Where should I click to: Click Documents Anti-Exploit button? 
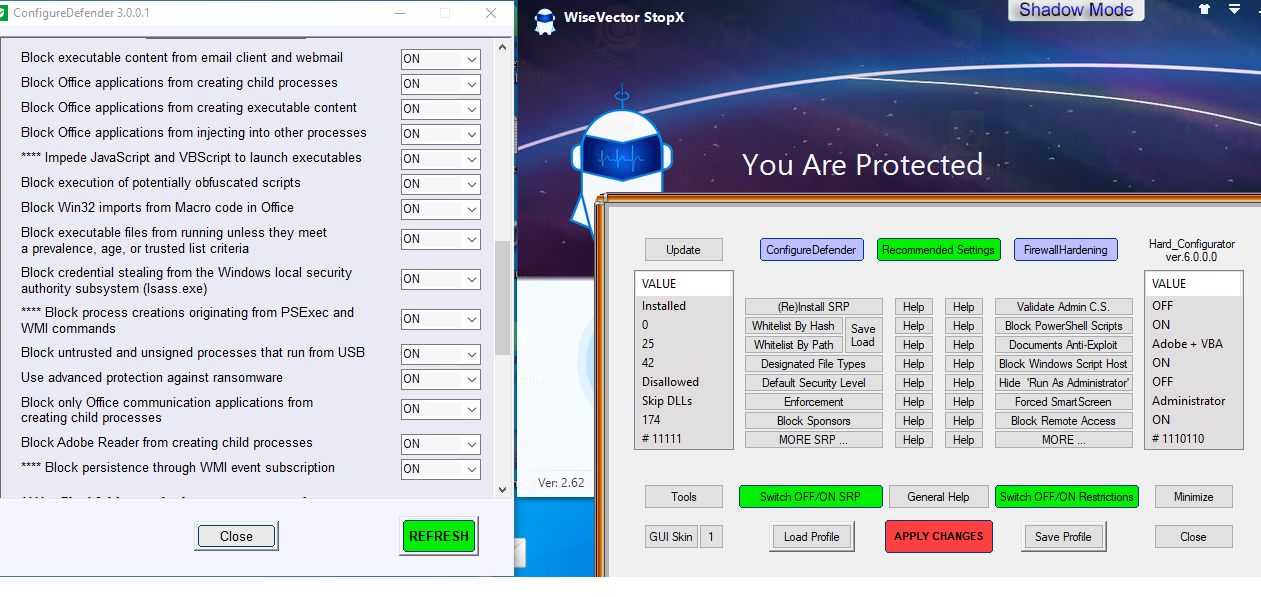(1063, 345)
